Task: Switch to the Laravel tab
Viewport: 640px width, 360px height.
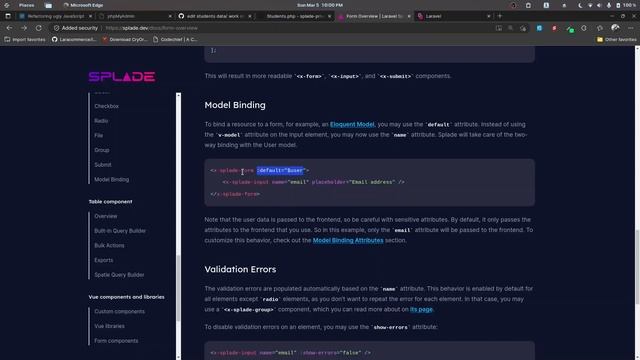Action: pos(453,16)
